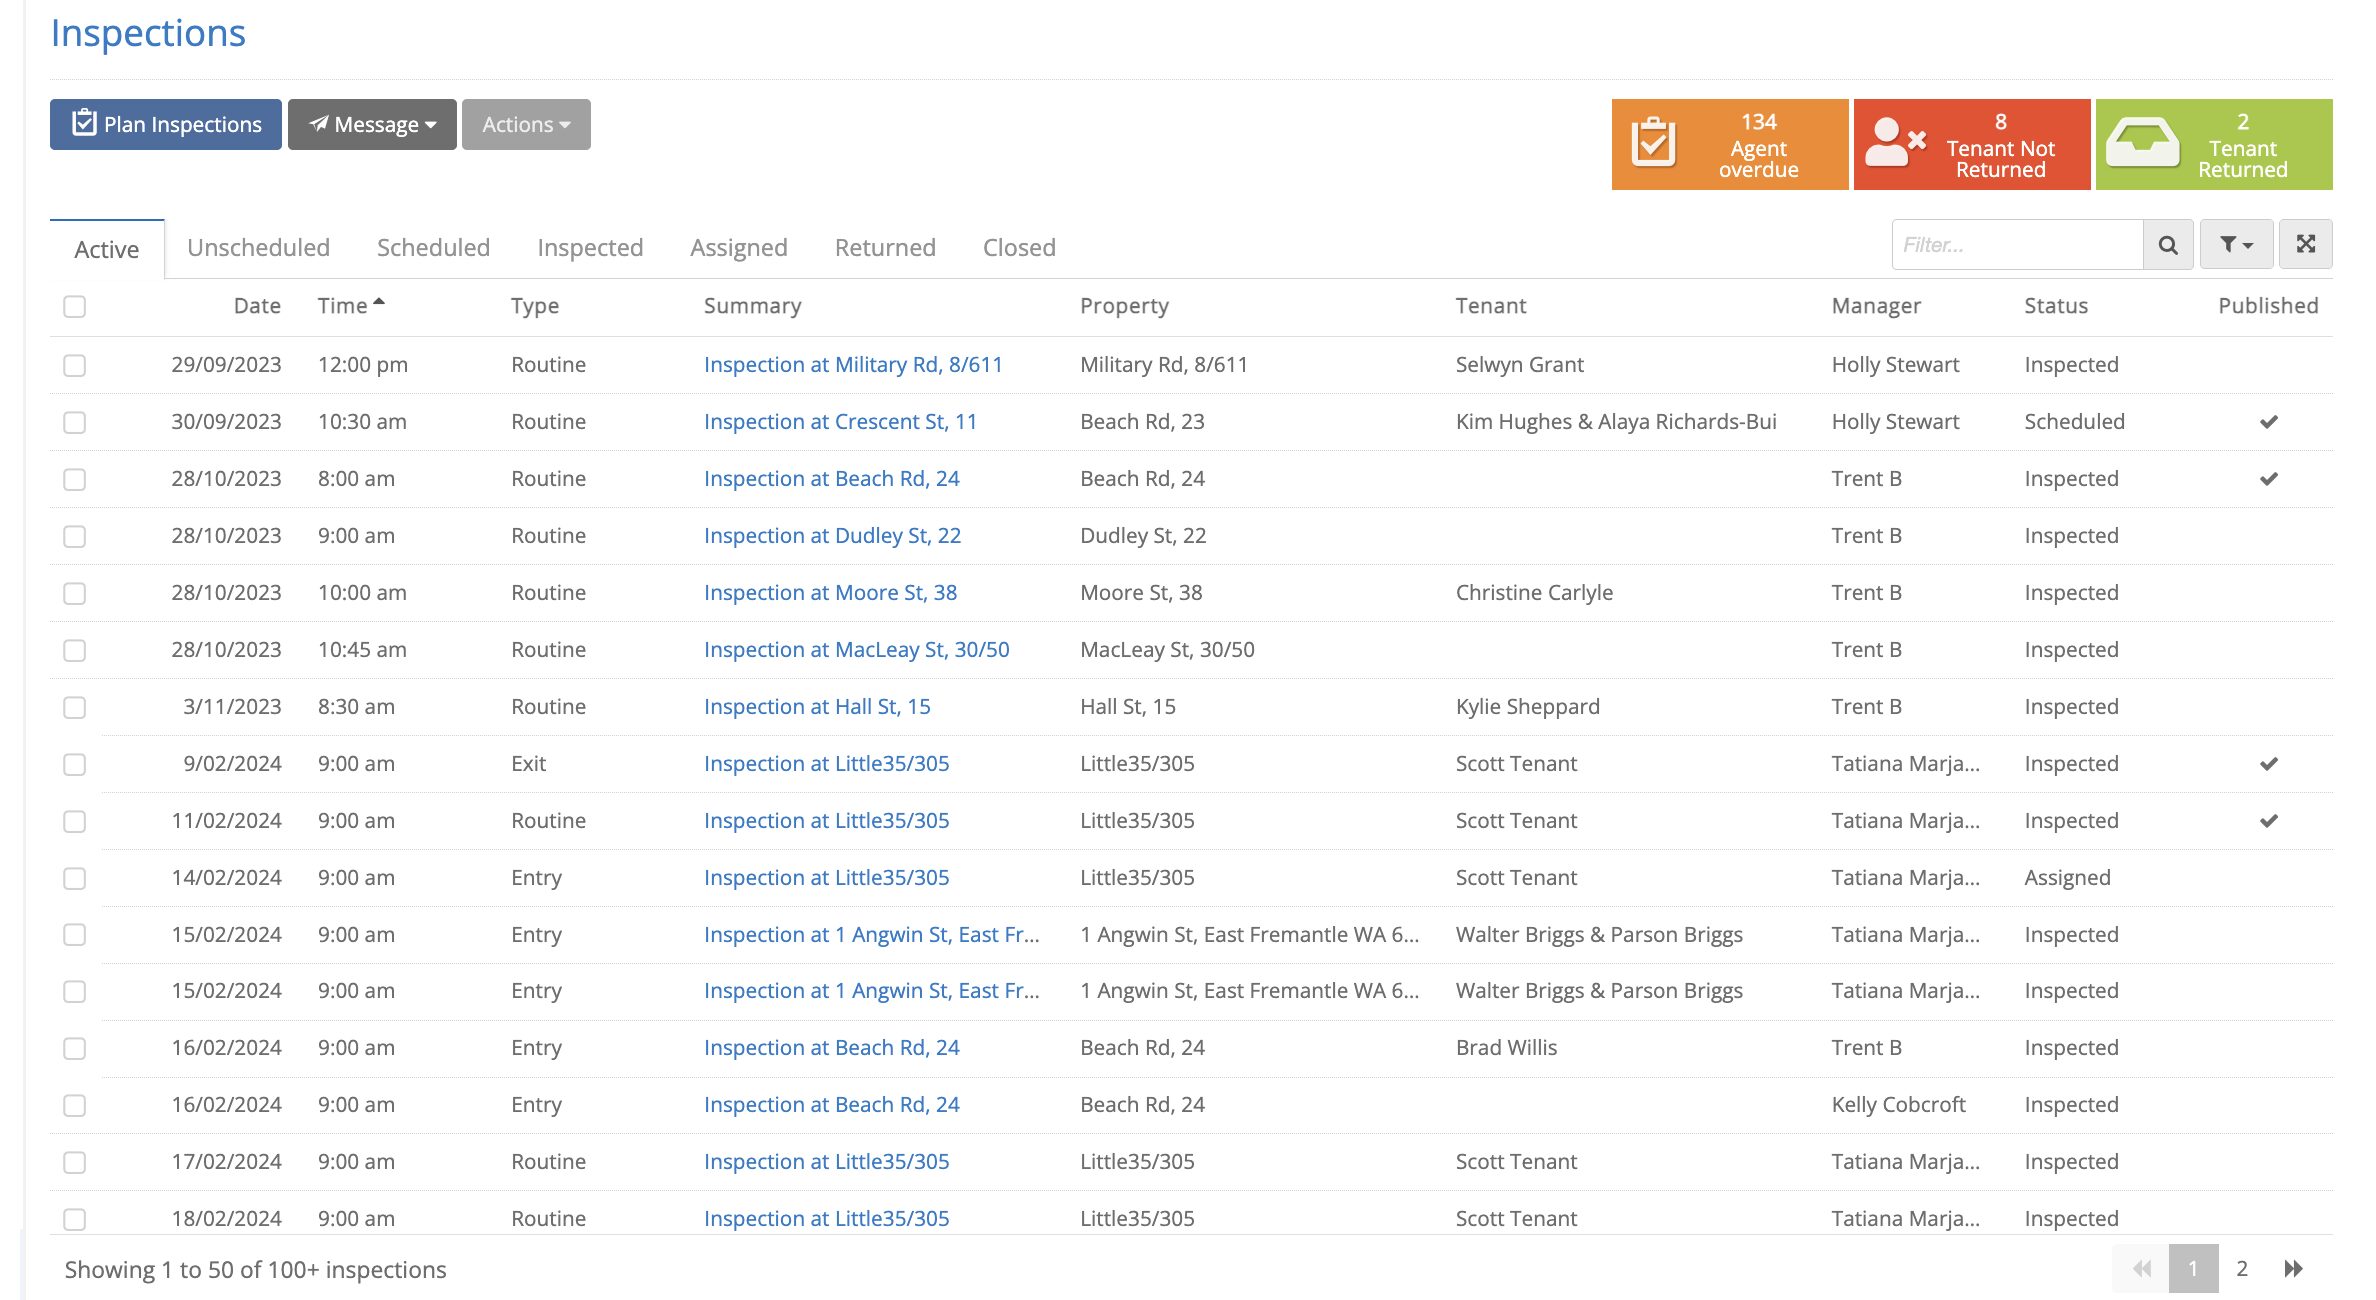The height and width of the screenshot is (1300, 2376).
Task: Go to page 2 of inspections
Action: pos(2242,1269)
